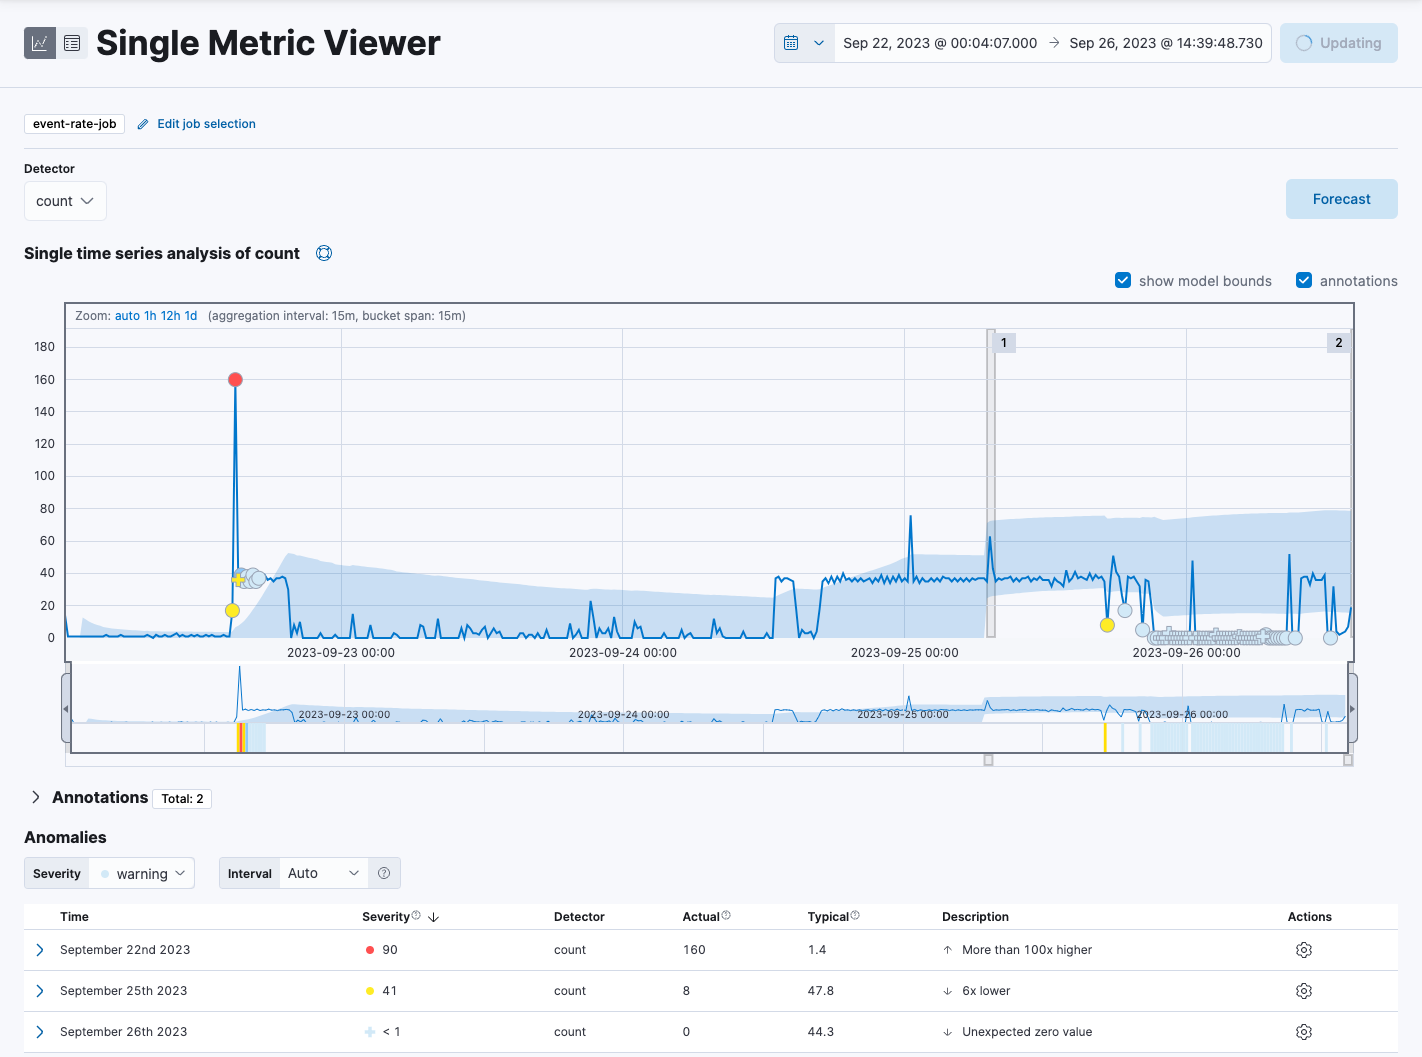The height and width of the screenshot is (1057, 1422).
Task: Expand the September 22nd 2023 anomaly row
Action: coord(40,950)
